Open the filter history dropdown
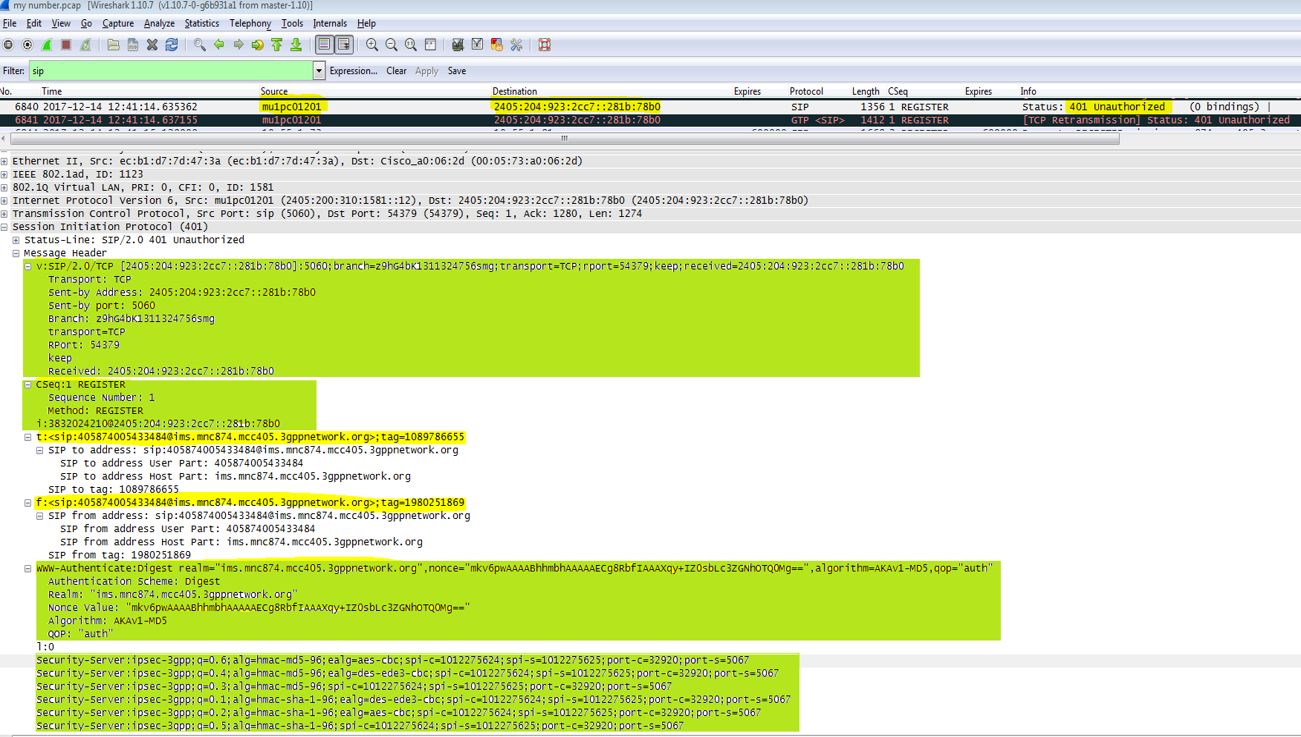 click(318, 70)
